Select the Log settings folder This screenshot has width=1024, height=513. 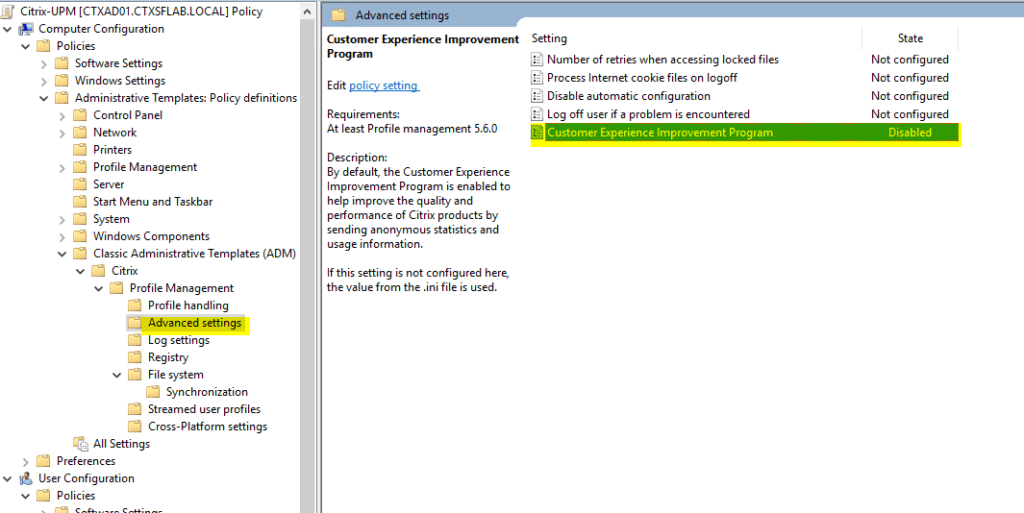178,340
